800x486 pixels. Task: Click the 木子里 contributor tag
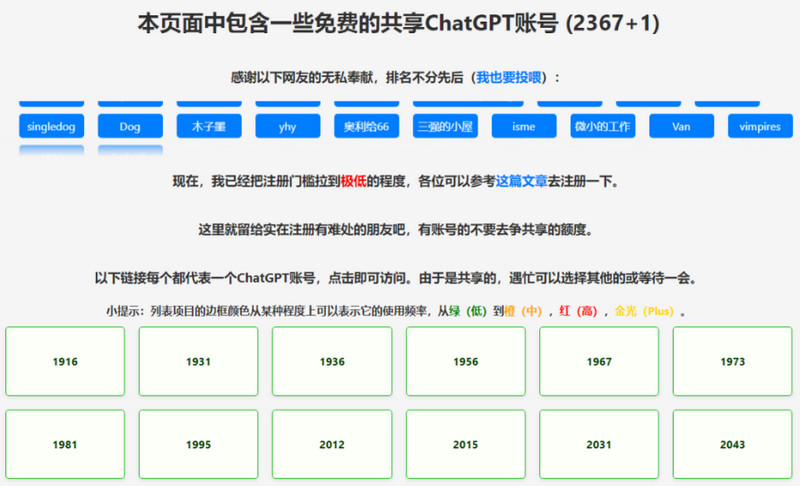pos(209,126)
